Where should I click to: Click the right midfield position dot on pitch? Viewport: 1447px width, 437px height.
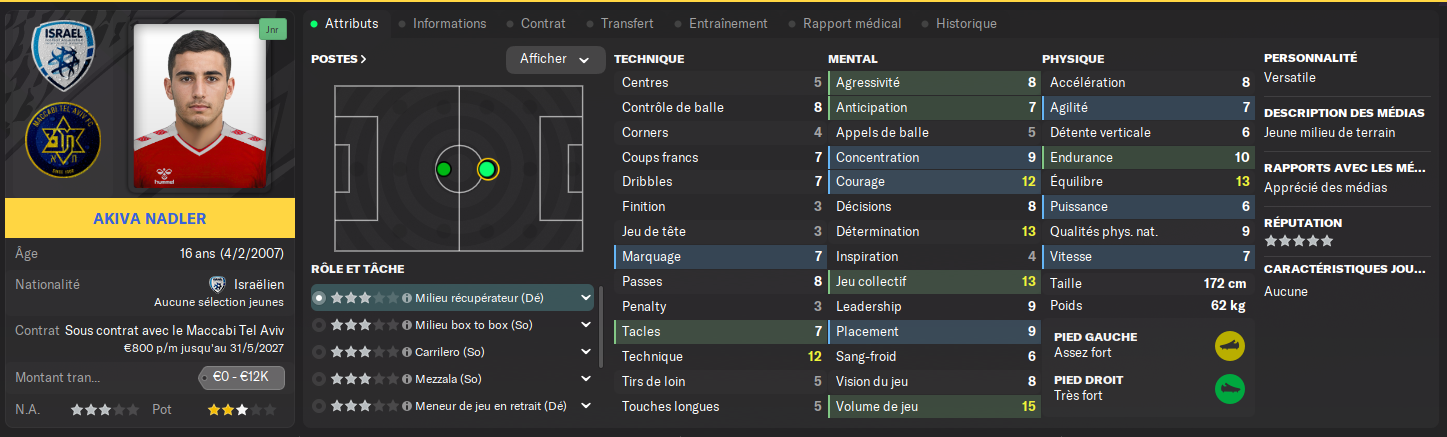tap(487, 169)
